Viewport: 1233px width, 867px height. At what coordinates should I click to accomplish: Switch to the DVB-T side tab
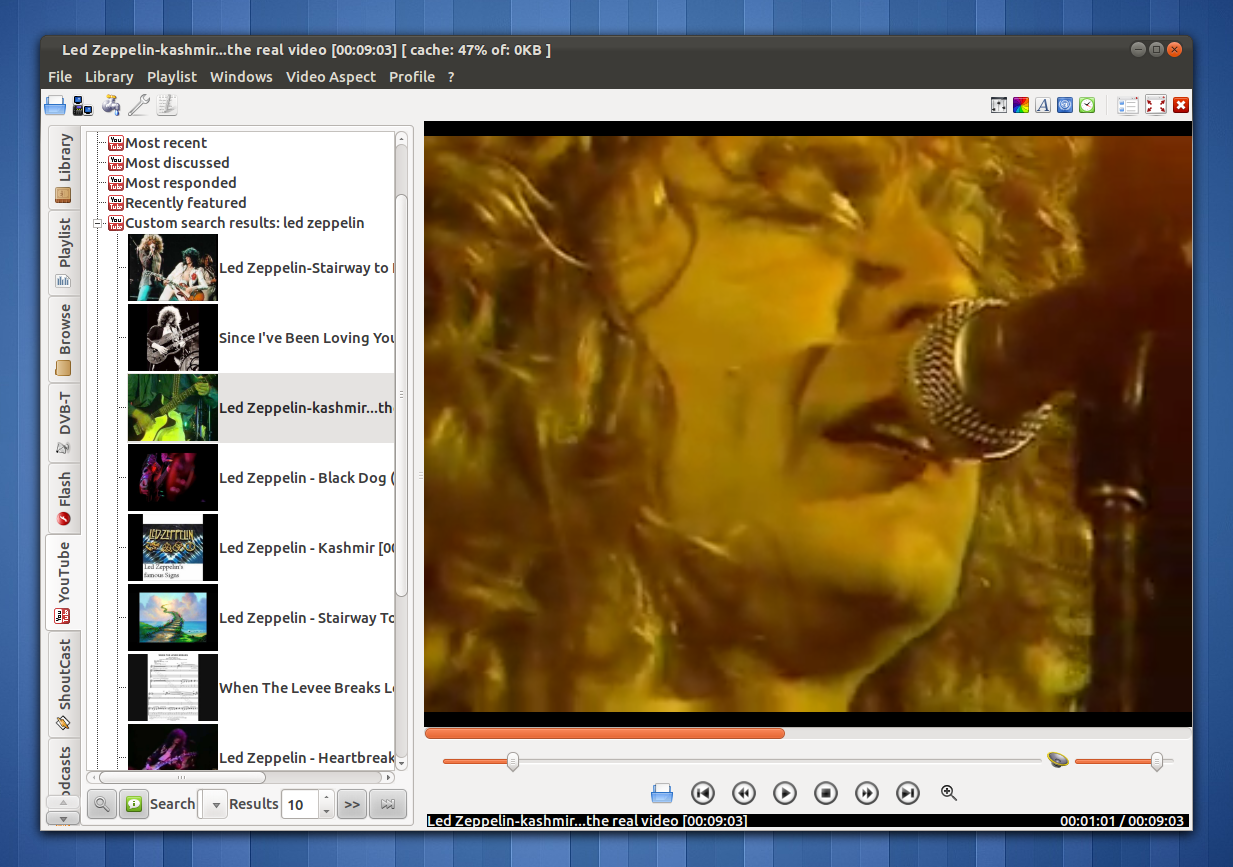[x=64, y=423]
